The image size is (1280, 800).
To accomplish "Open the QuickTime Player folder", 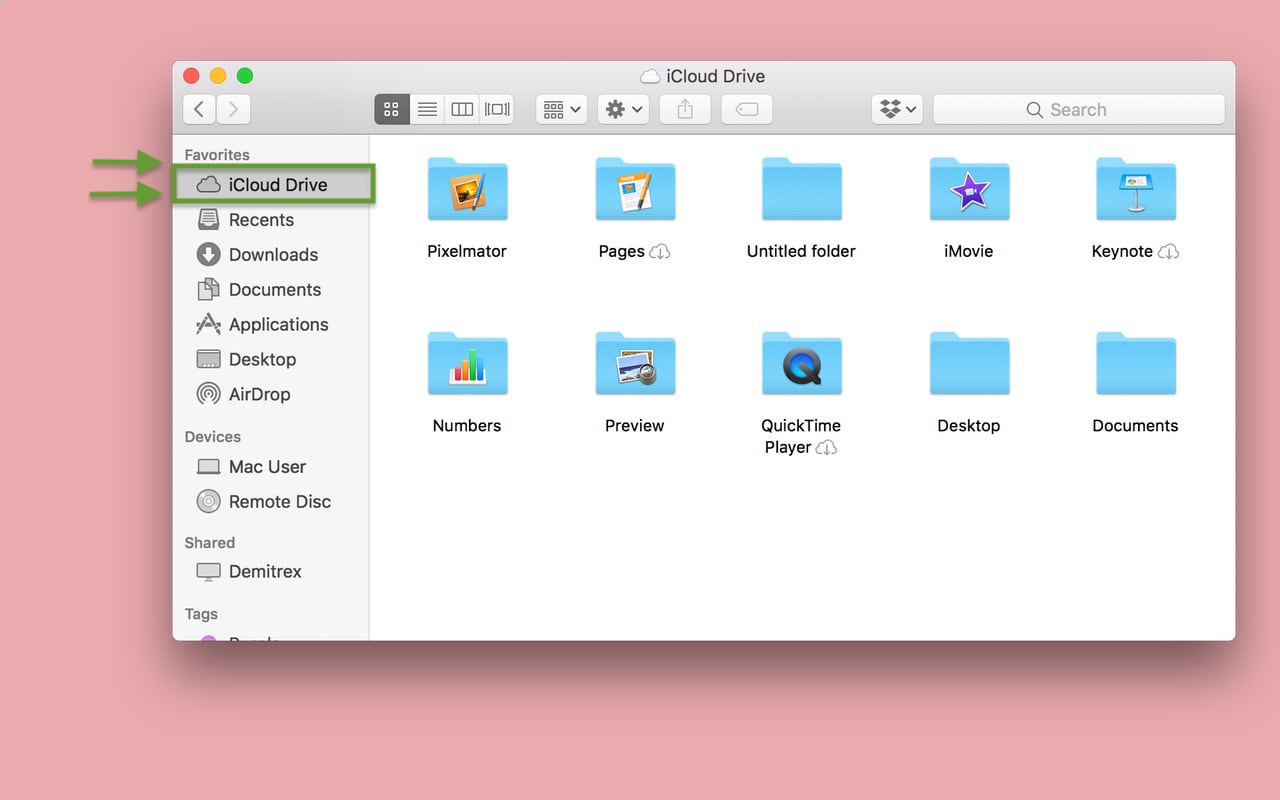I will (x=801, y=363).
